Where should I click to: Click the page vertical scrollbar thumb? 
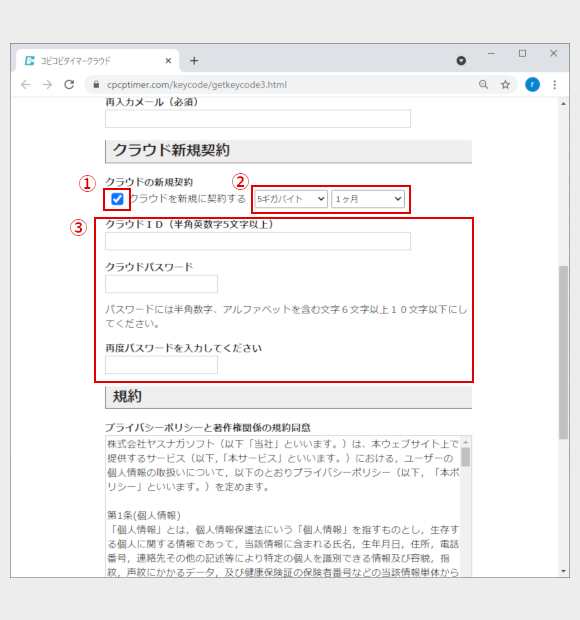pyautogui.click(x=563, y=352)
